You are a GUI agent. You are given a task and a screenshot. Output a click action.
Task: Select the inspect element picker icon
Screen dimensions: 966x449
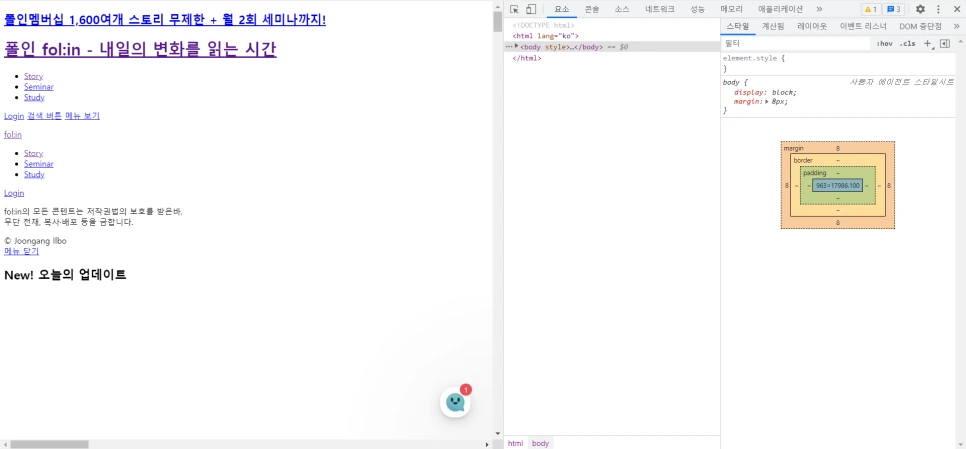(x=514, y=9)
